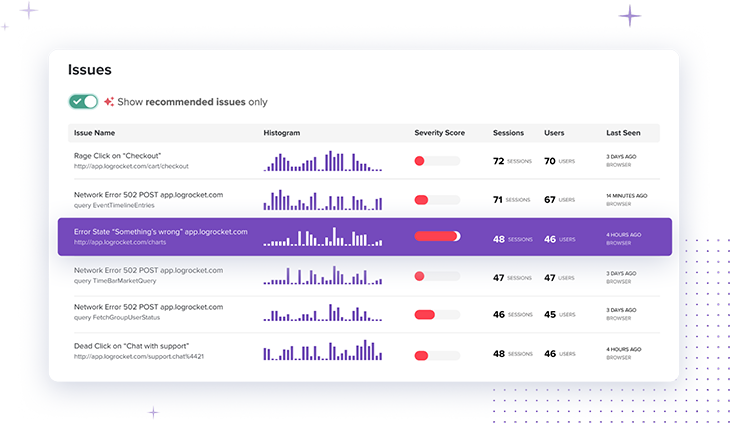Click the support.chat%4421 URL text
This screenshot has width=730, height=423.
(x=139, y=356)
